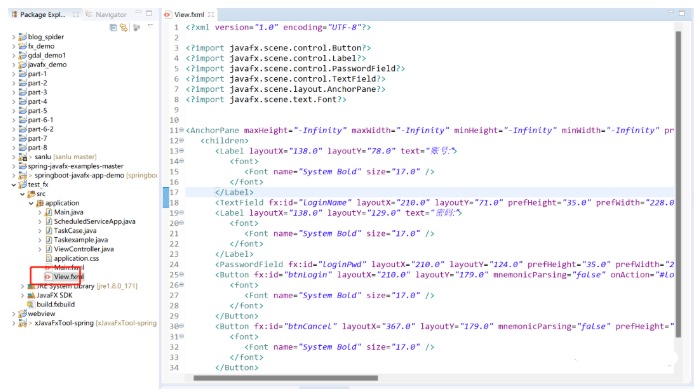Expand the ScheduledServiceApp.java node
This screenshot has width=698, height=392.
(40, 221)
